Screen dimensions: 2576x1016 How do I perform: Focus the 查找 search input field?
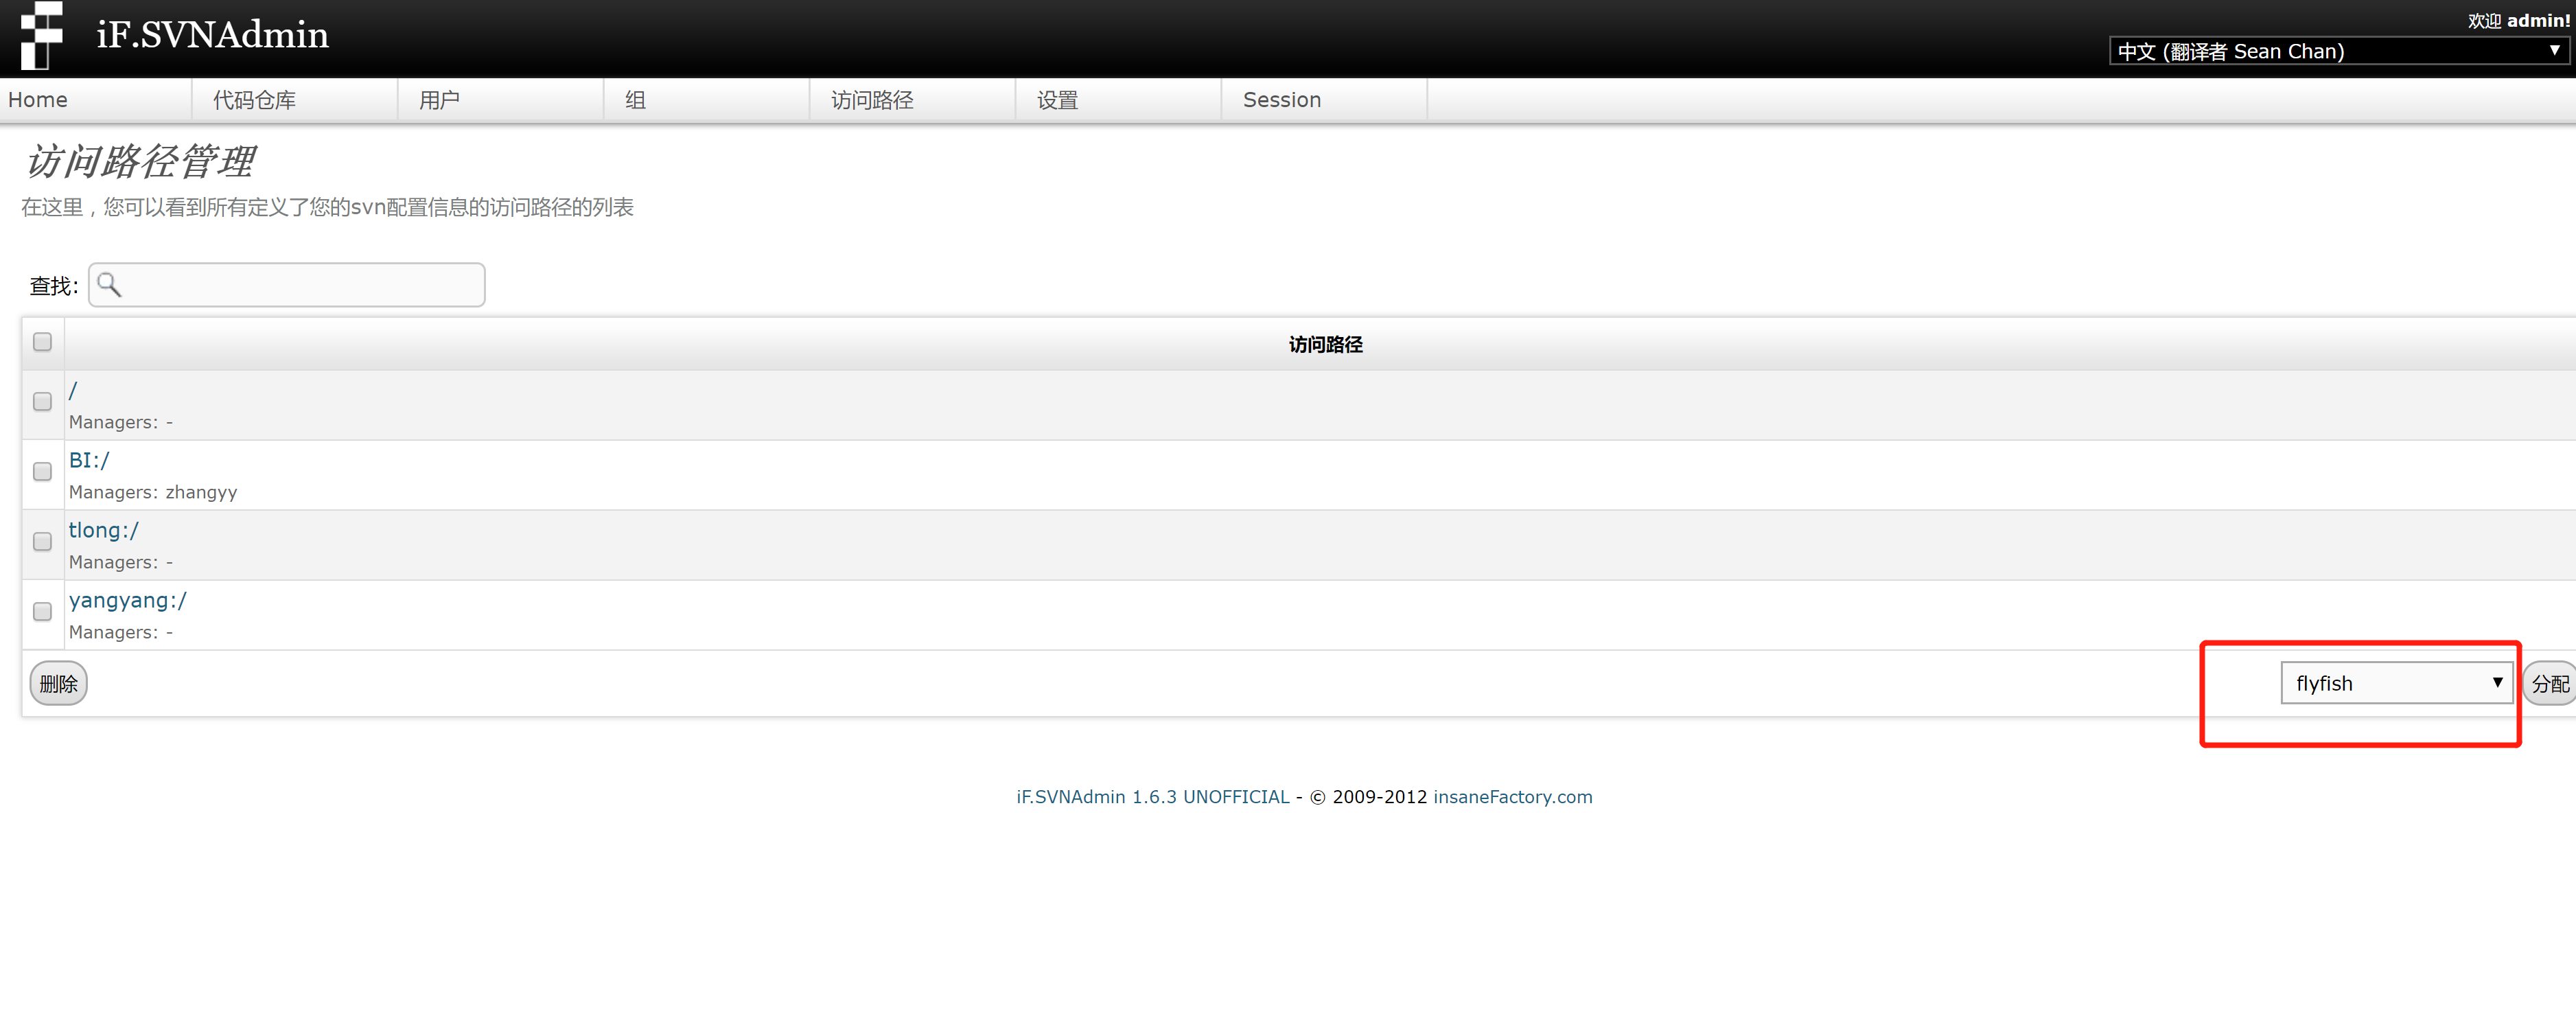[300, 285]
